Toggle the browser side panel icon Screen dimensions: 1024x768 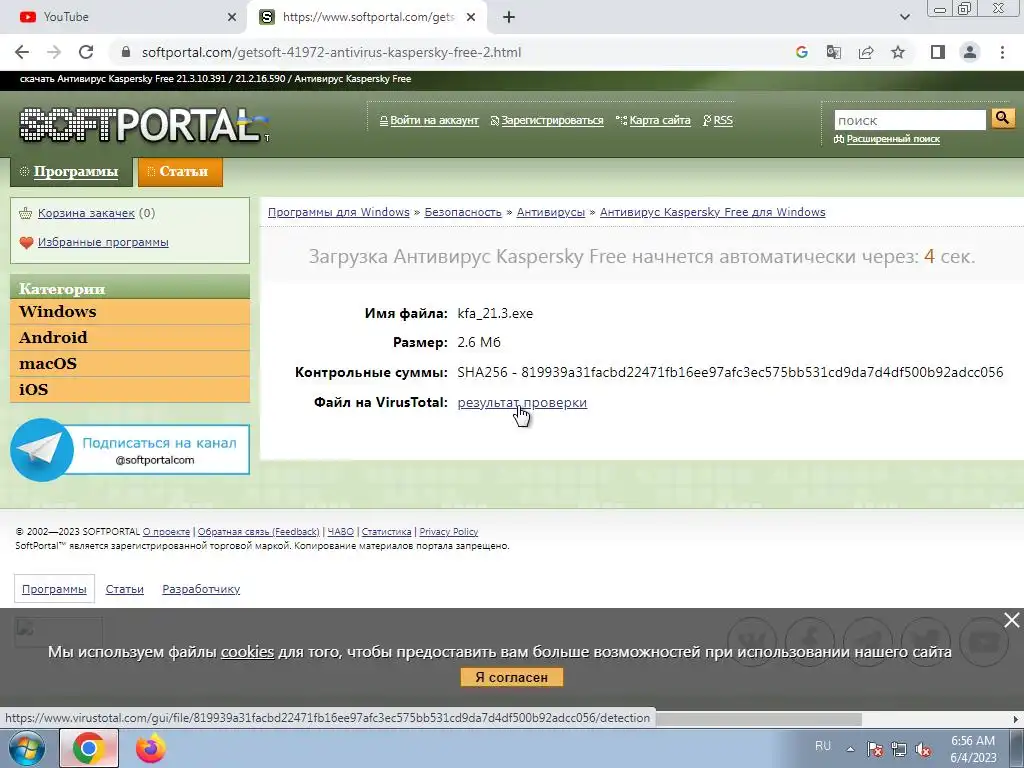938,52
